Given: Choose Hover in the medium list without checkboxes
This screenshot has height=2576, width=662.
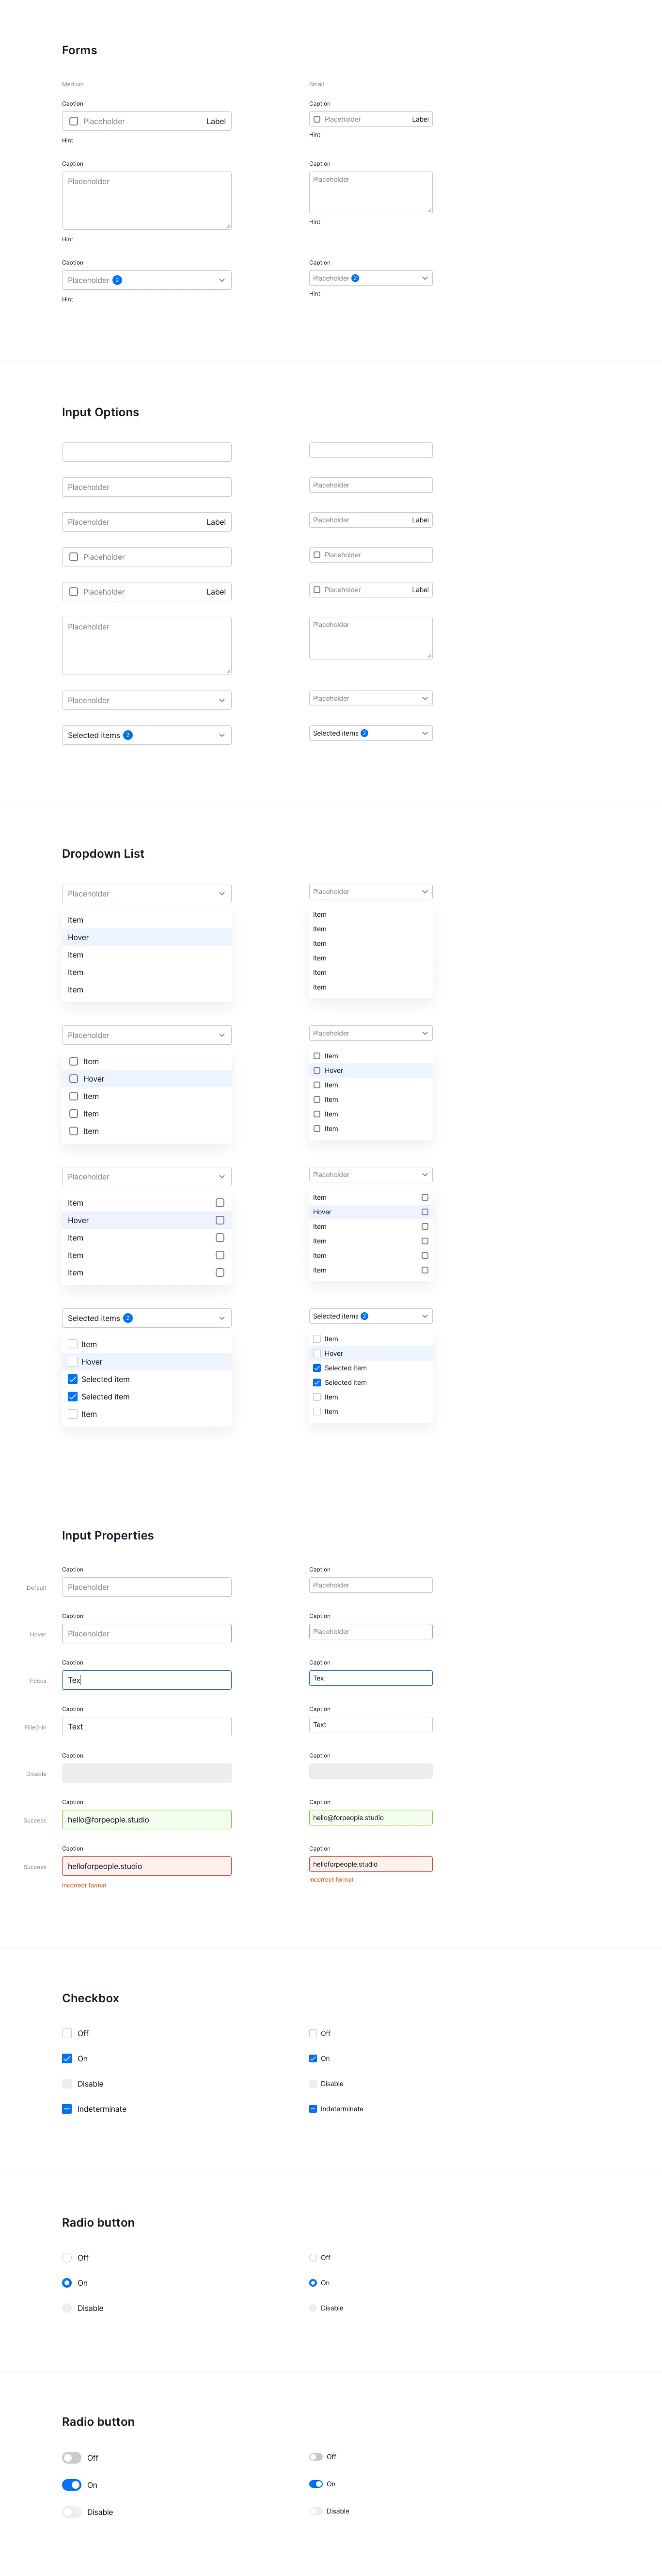Looking at the screenshot, I should click(x=146, y=937).
